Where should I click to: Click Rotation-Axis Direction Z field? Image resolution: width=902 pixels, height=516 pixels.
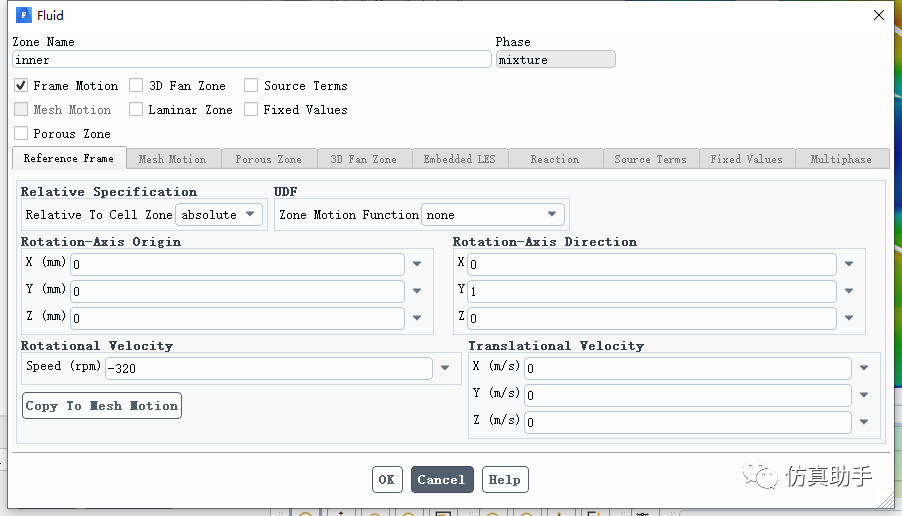652,318
